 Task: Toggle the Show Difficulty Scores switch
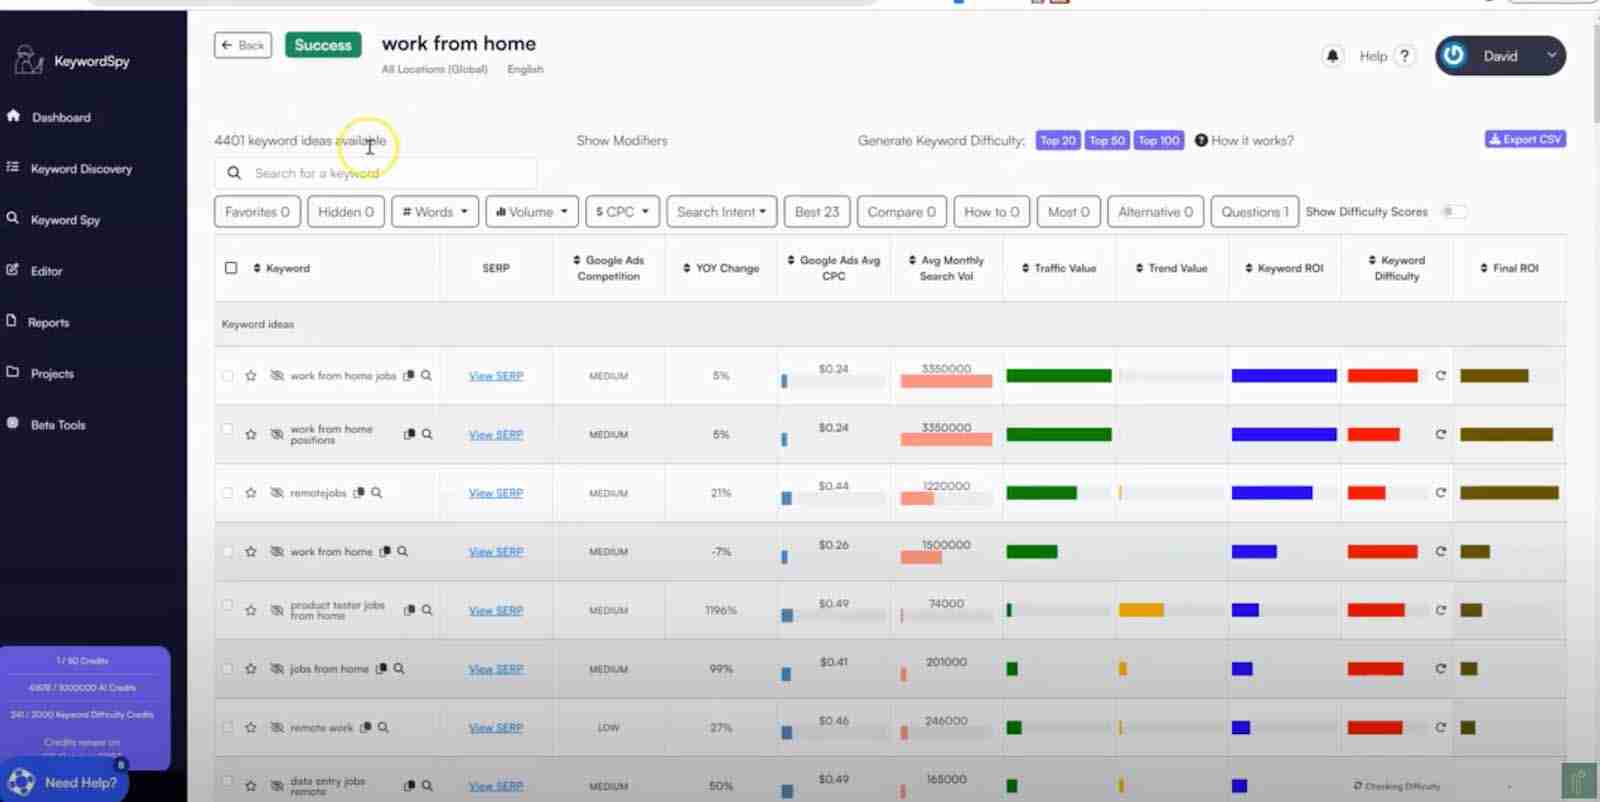point(1453,212)
